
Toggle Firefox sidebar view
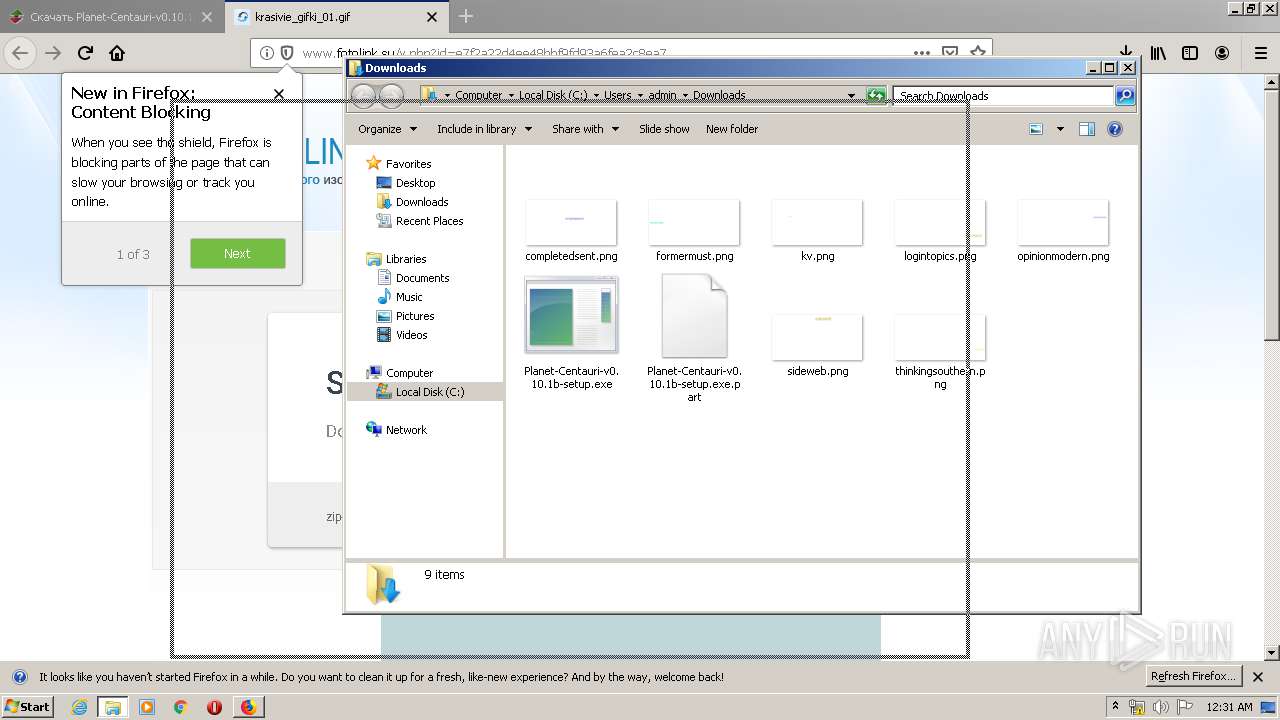pos(1190,53)
